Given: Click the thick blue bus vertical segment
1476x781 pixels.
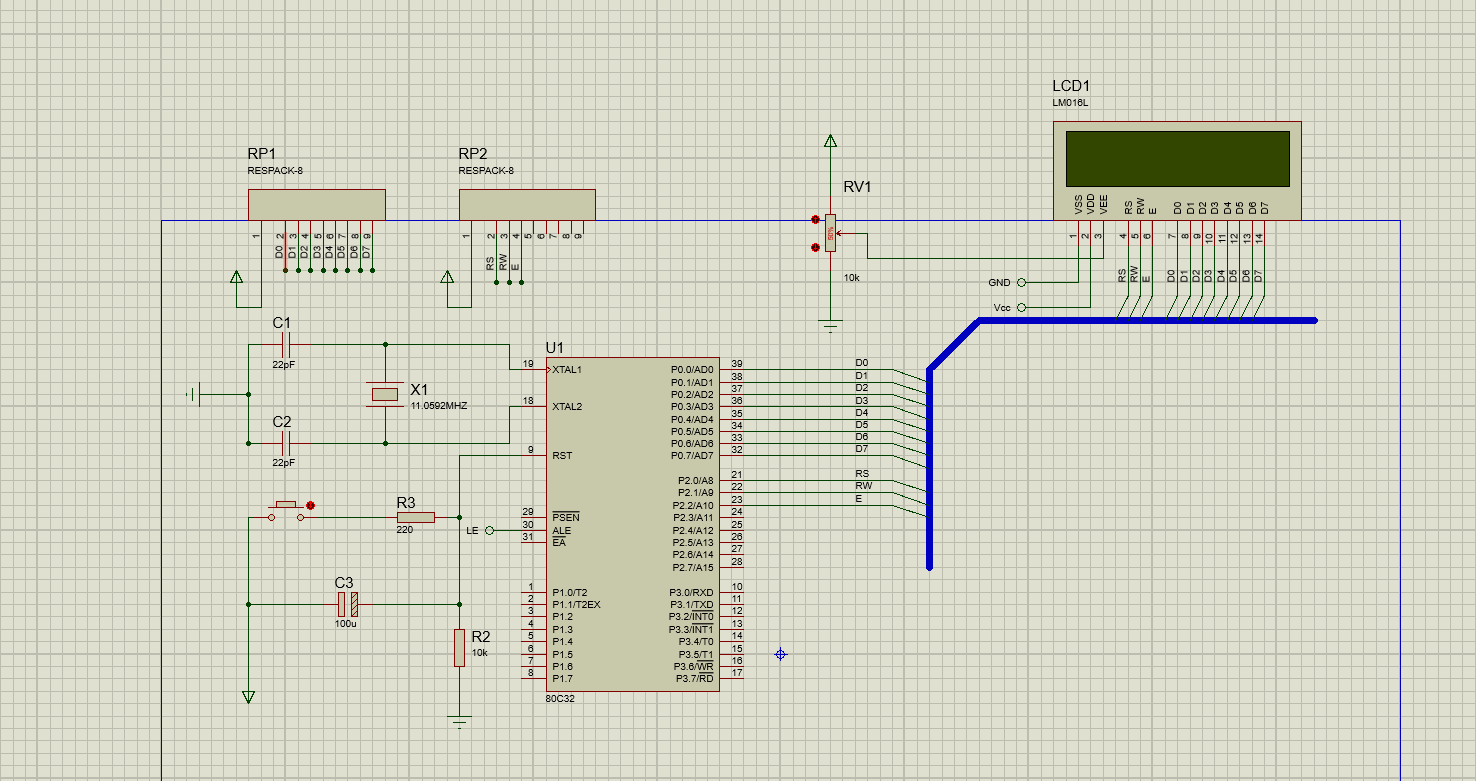Looking at the screenshot, I should click(x=929, y=468).
